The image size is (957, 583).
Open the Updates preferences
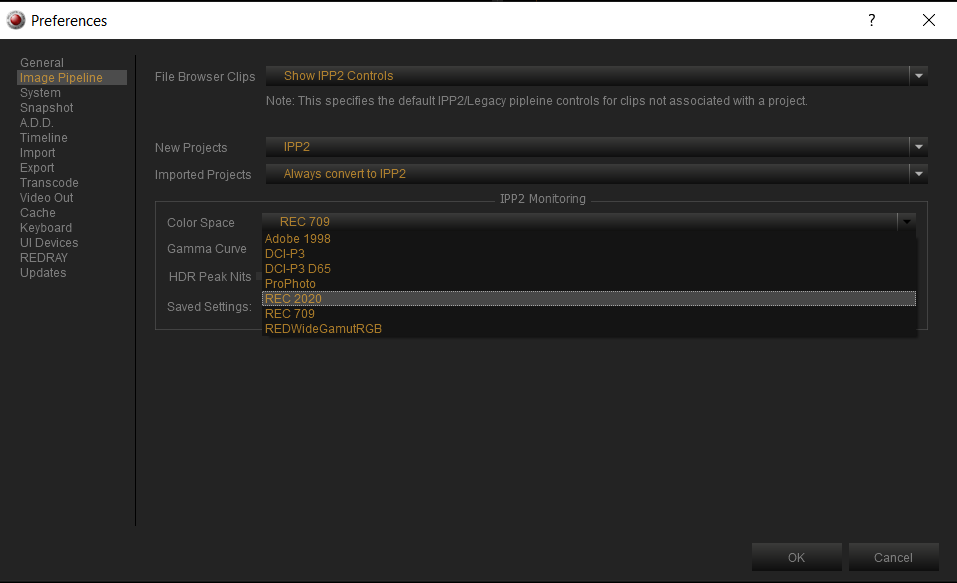click(43, 272)
